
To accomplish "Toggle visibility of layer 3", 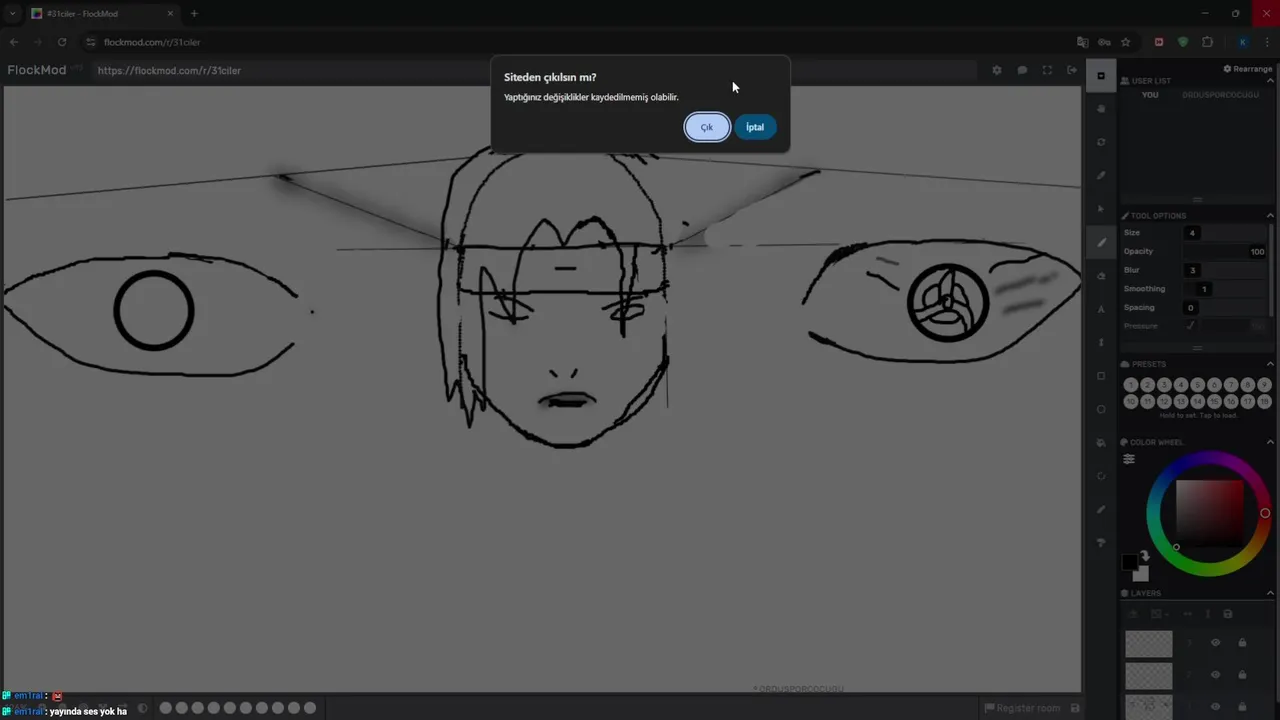I will pos(1215,643).
